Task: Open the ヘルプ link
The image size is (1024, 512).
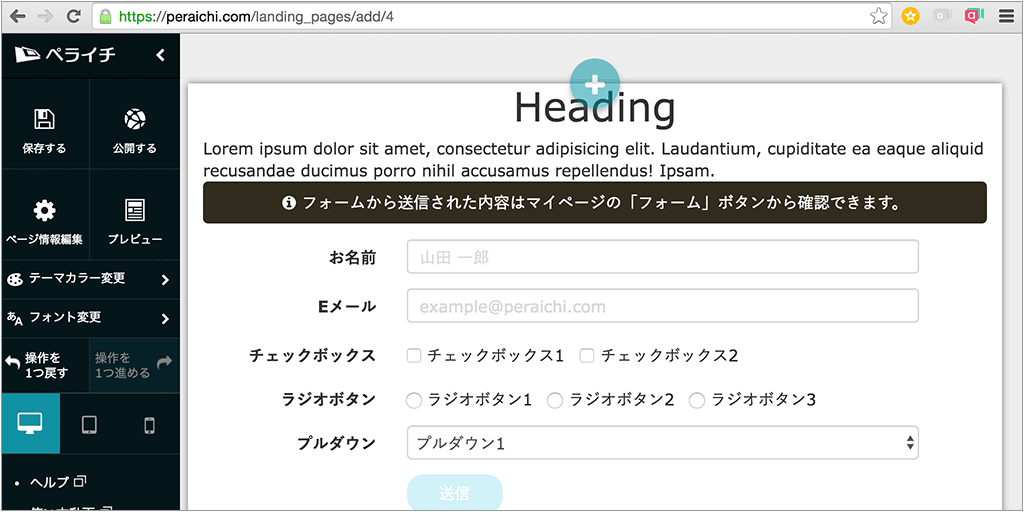Action: [x=58, y=483]
